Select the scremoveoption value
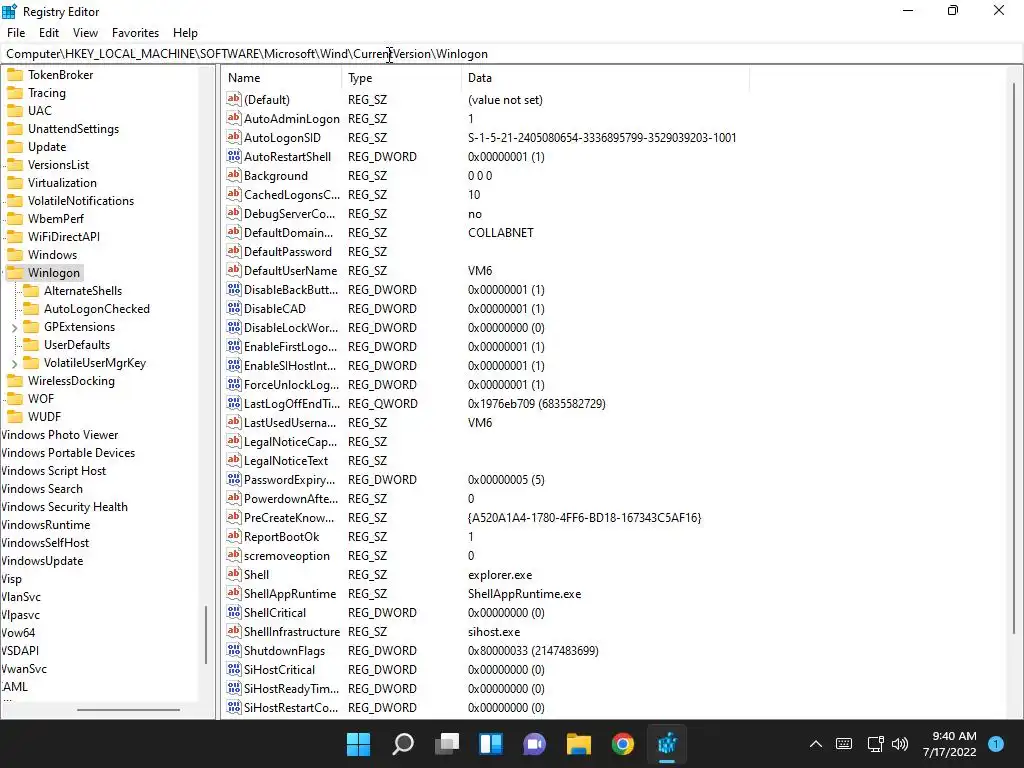The width and height of the screenshot is (1024, 768). point(287,556)
